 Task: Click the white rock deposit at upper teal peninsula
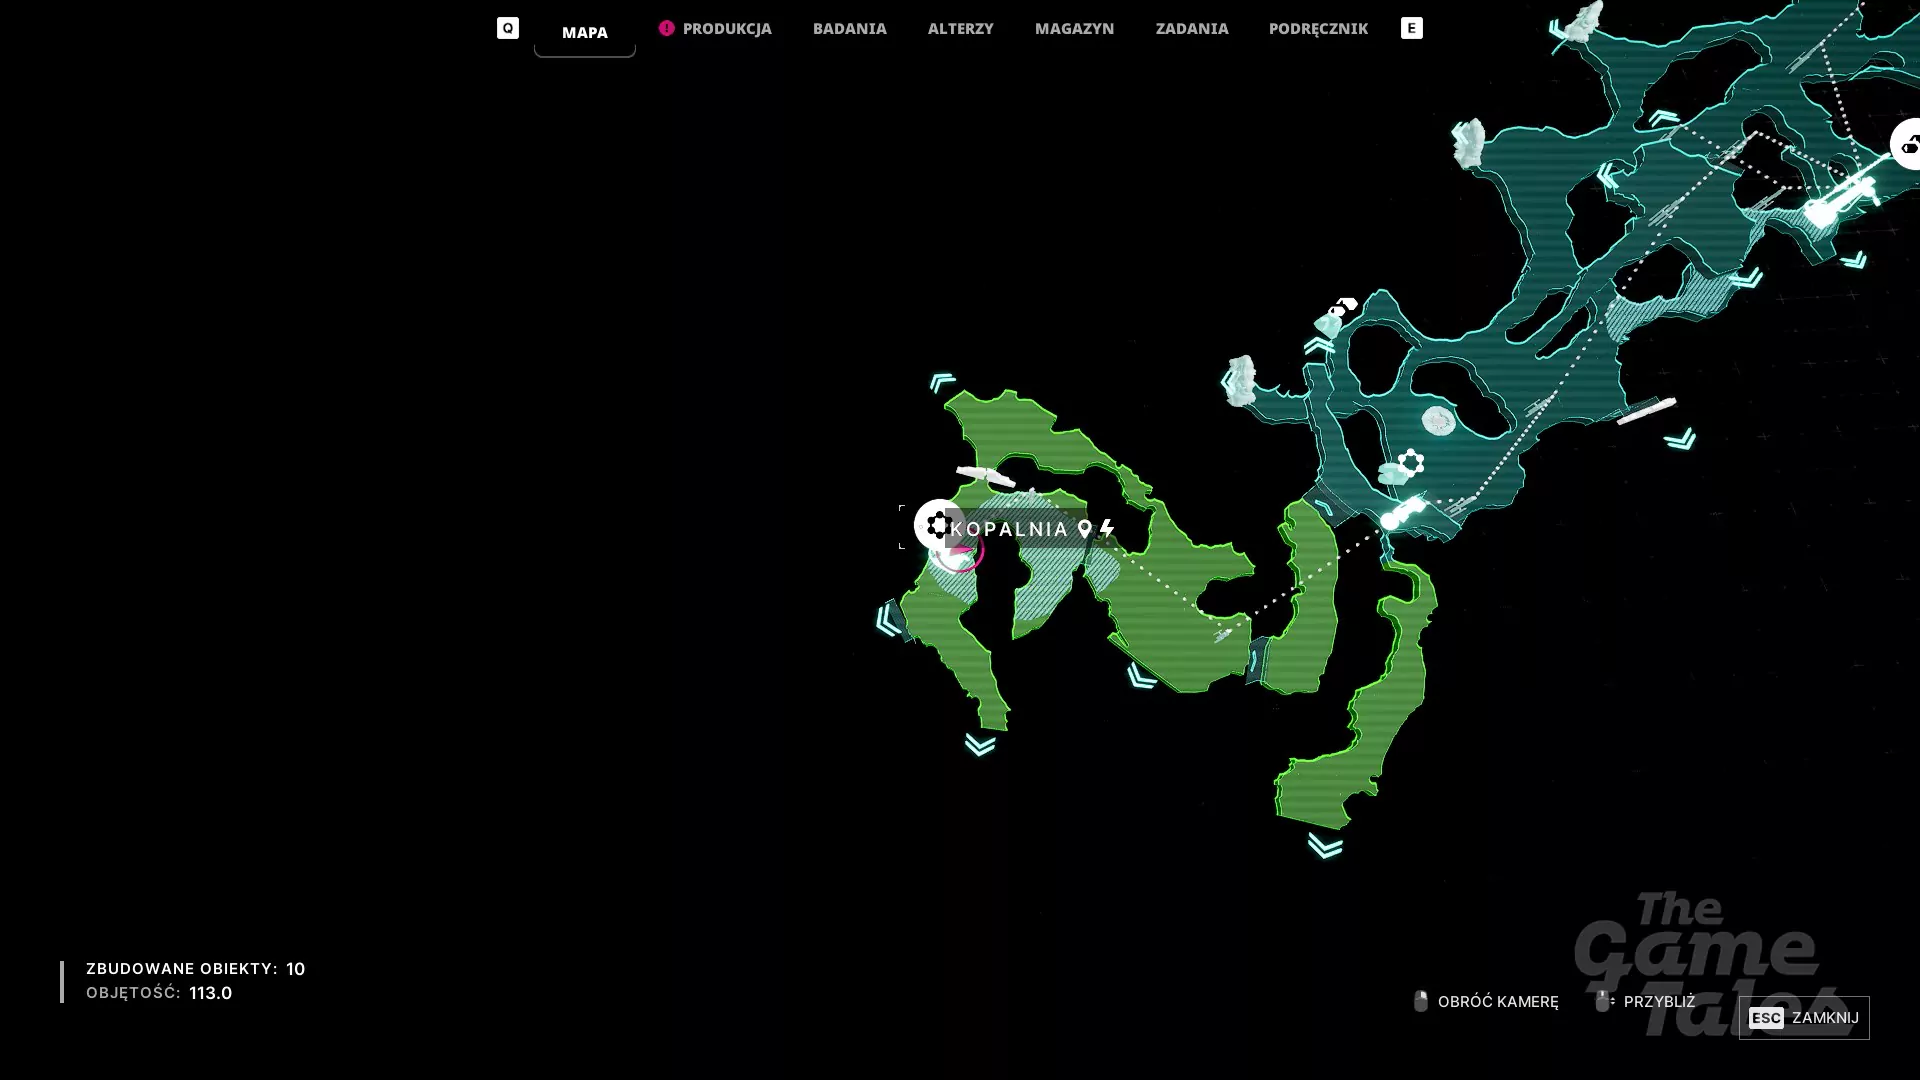click(1468, 144)
